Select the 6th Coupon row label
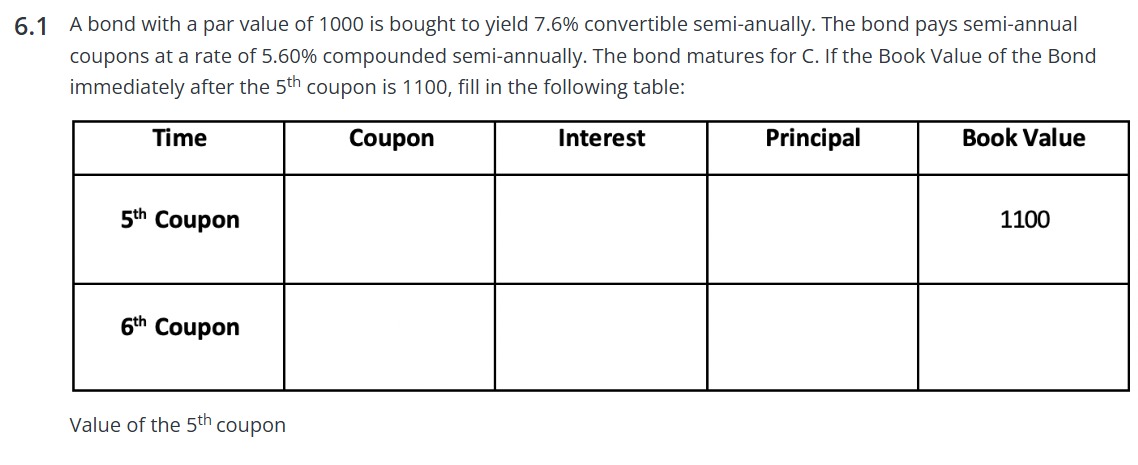The image size is (1138, 465). point(180,328)
